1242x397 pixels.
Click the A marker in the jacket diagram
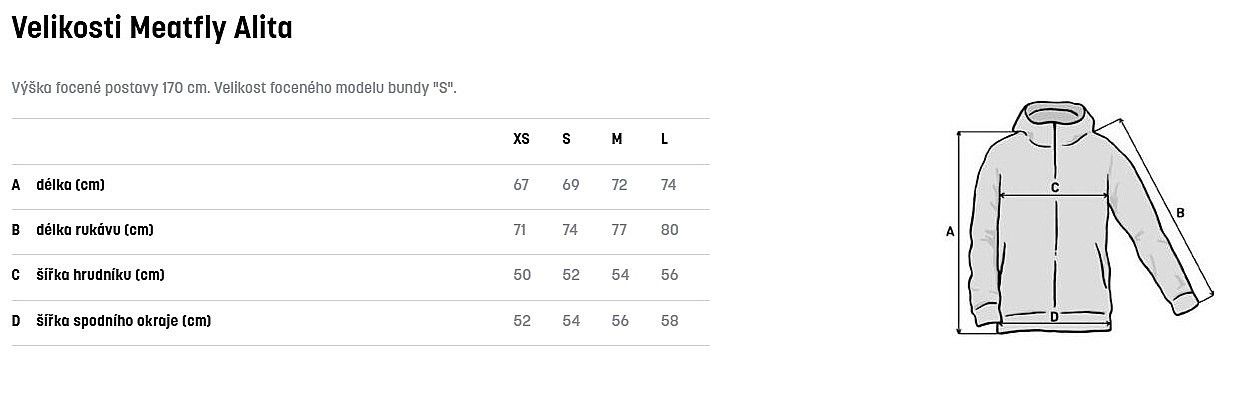tap(950, 231)
